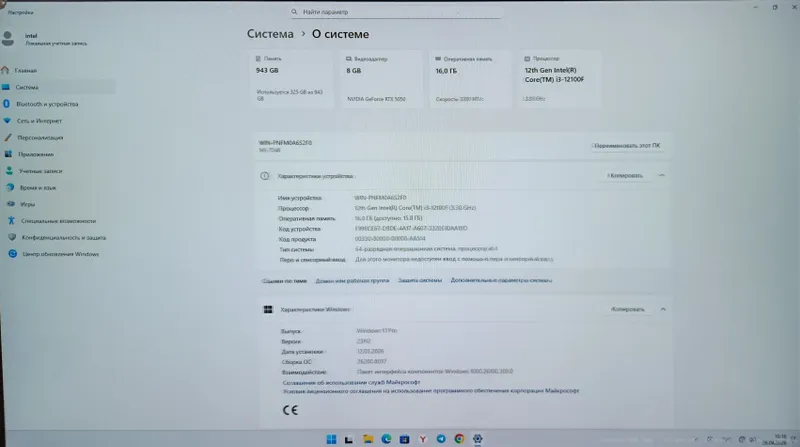Open File Explorer from taskbar
The width and height of the screenshot is (800, 447).
(x=368, y=439)
